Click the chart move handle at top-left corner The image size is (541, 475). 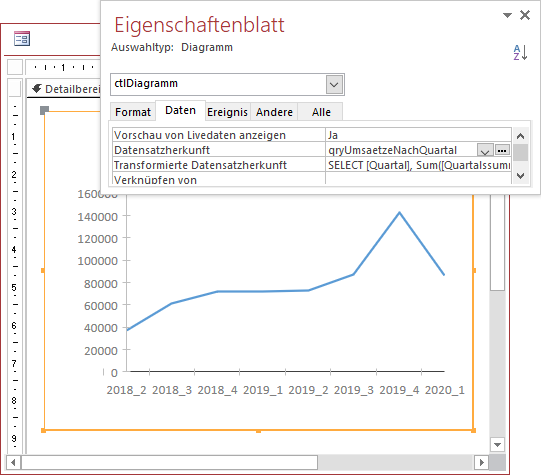(x=45, y=110)
